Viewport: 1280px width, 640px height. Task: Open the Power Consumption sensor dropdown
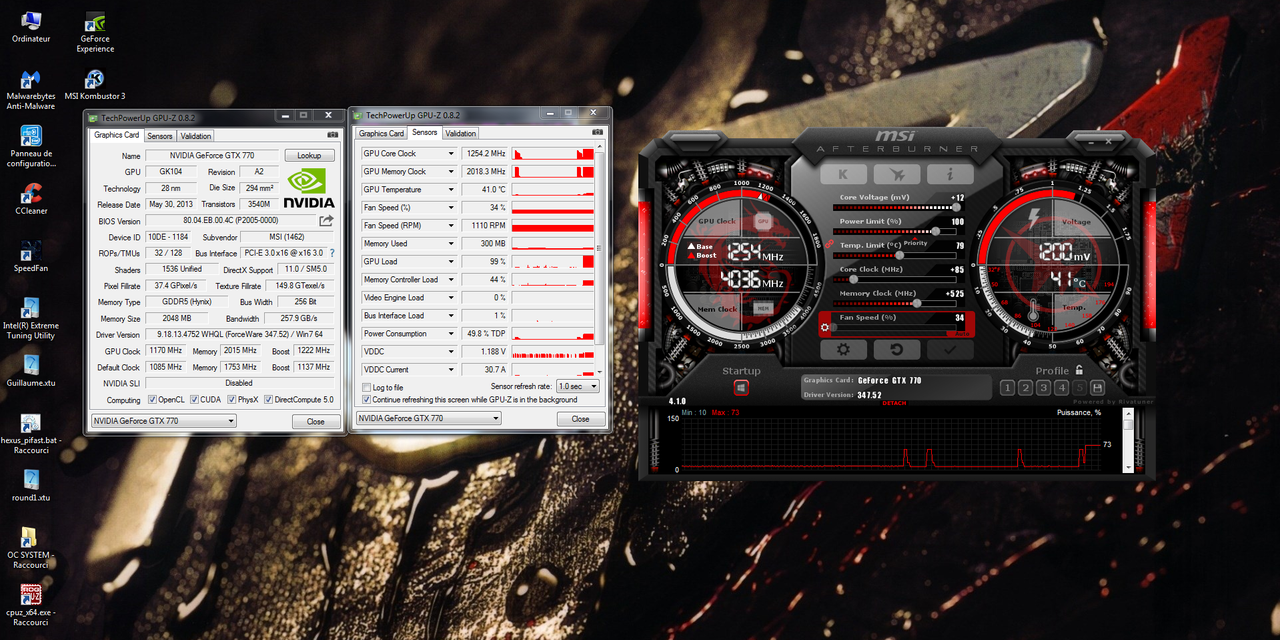coord(451,333)
